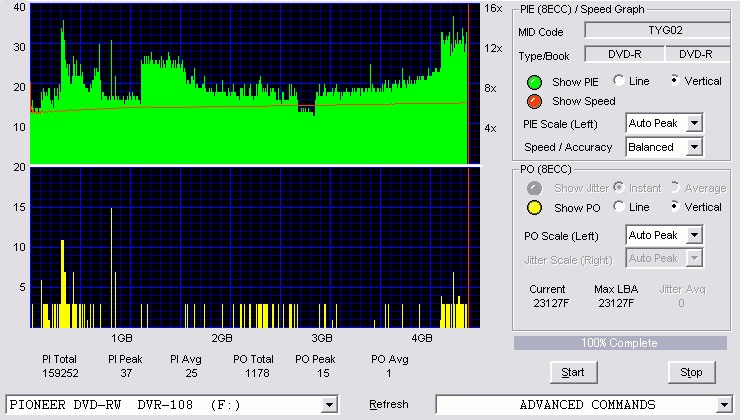The height and width of the screenshot is (420, 742).
Task: Click the Show Jitter label
Action: (581, 188)
